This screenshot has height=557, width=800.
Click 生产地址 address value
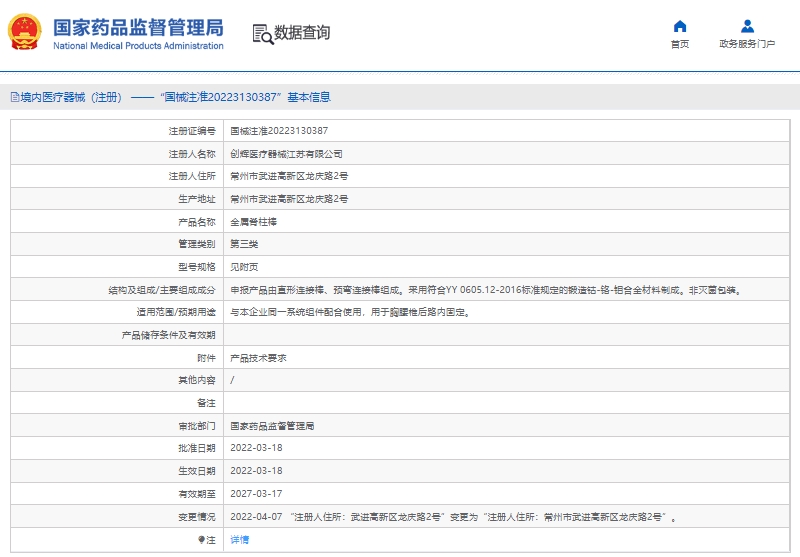coord(289,199)
